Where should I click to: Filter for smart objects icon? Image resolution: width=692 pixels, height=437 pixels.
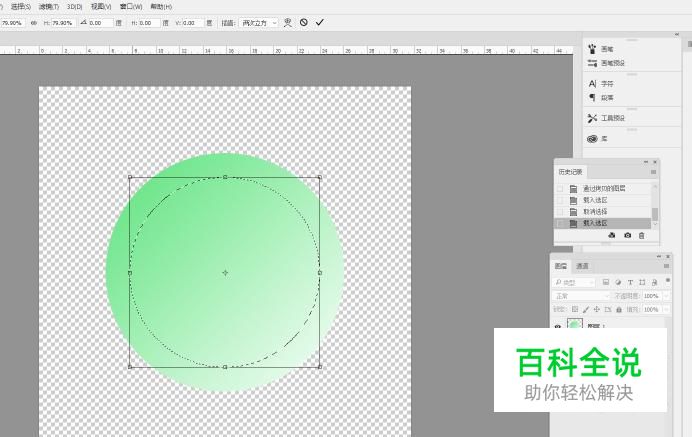(654, 282)
